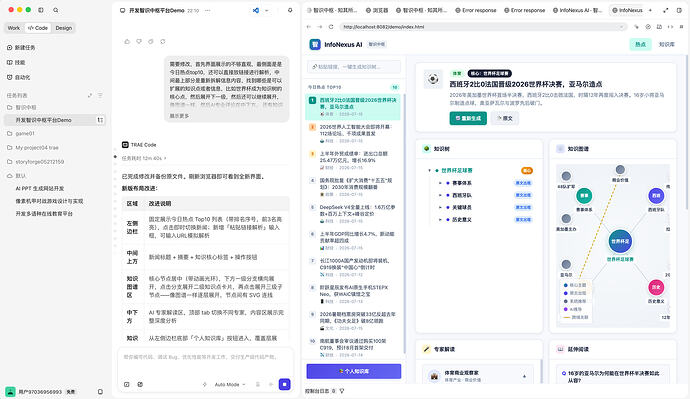This screenshot has height=399, width=690.
Task: Reload the localhost page in the browser
Action: [331, 27]
